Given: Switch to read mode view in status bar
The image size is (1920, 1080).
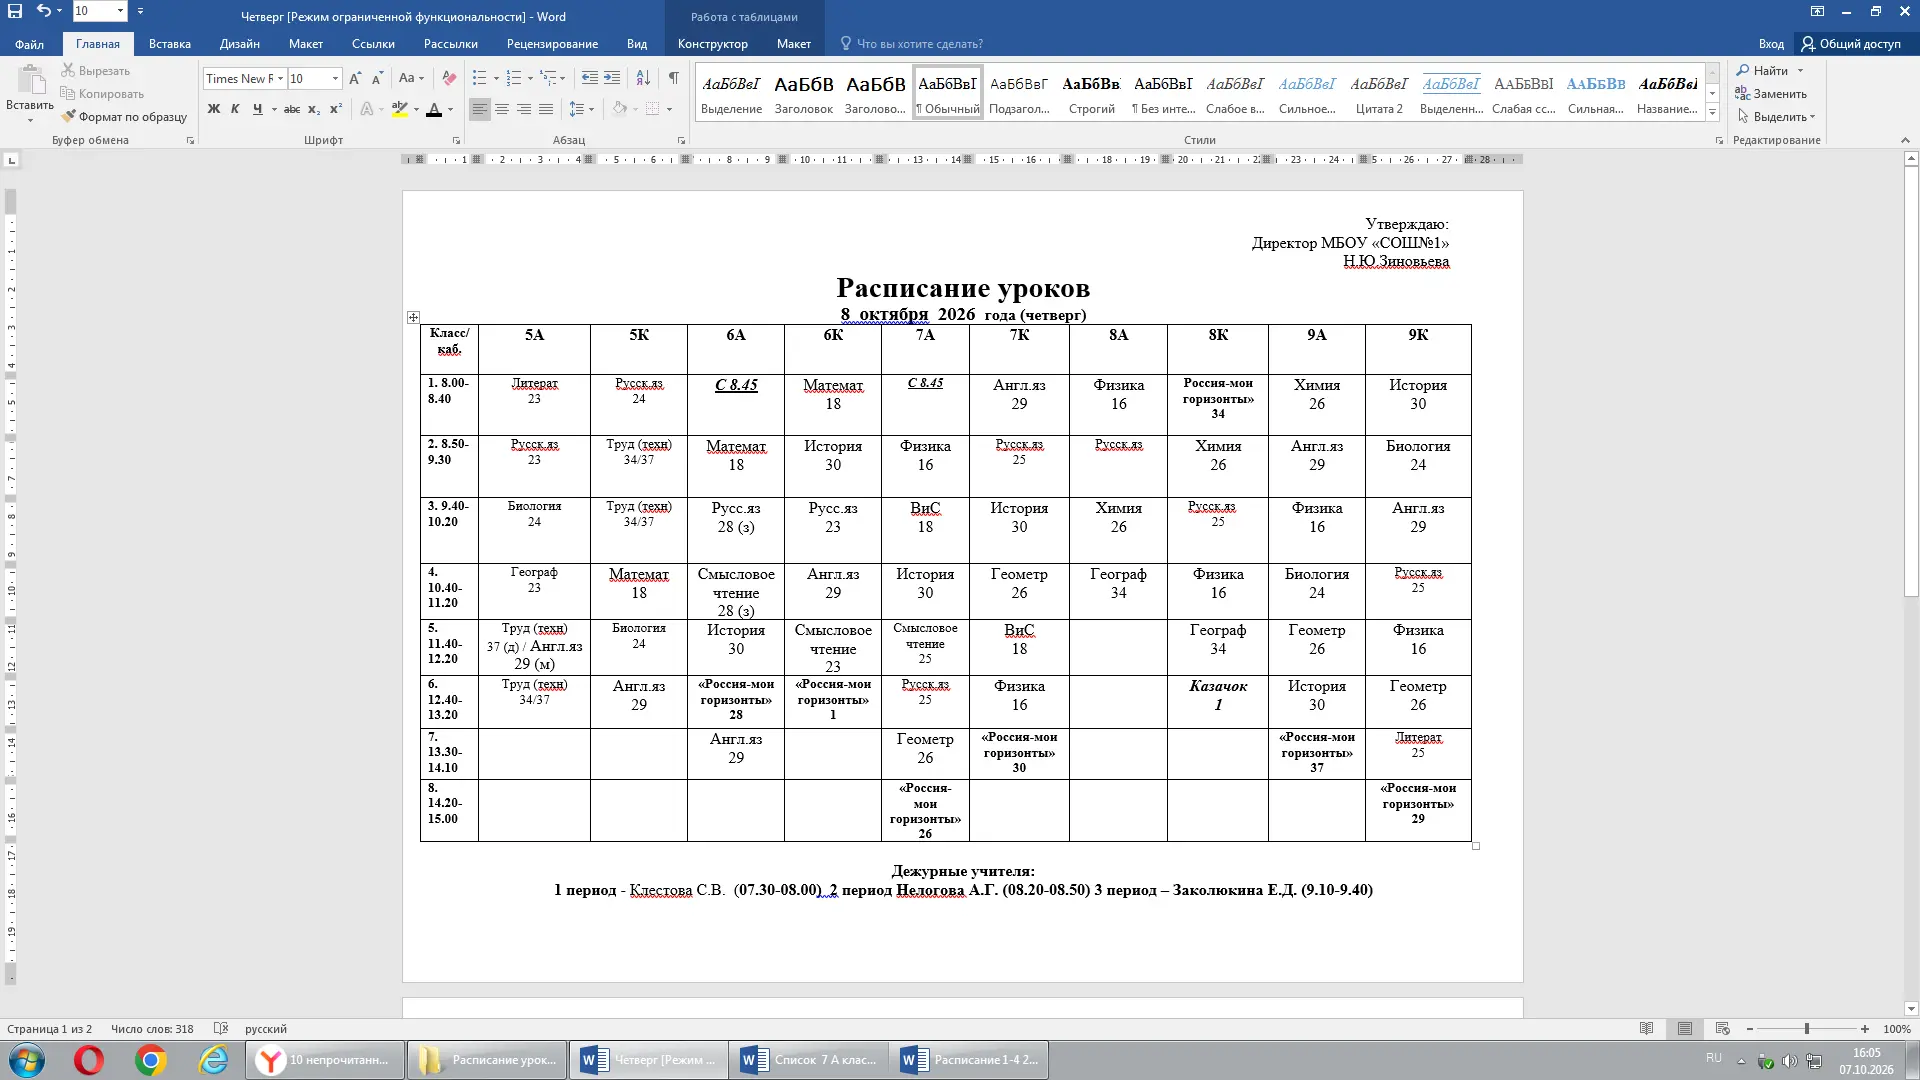Looking at the screenshot, I should pos(1646,1028).
